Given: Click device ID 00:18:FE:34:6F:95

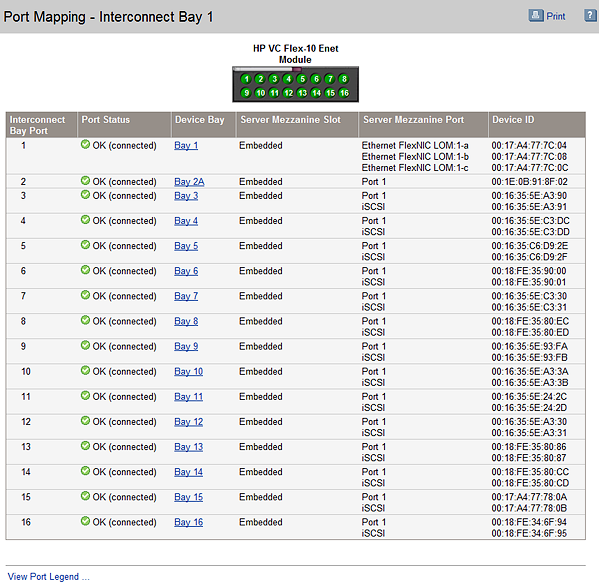Looking at the screenshot, I should (x=529, y=533).
